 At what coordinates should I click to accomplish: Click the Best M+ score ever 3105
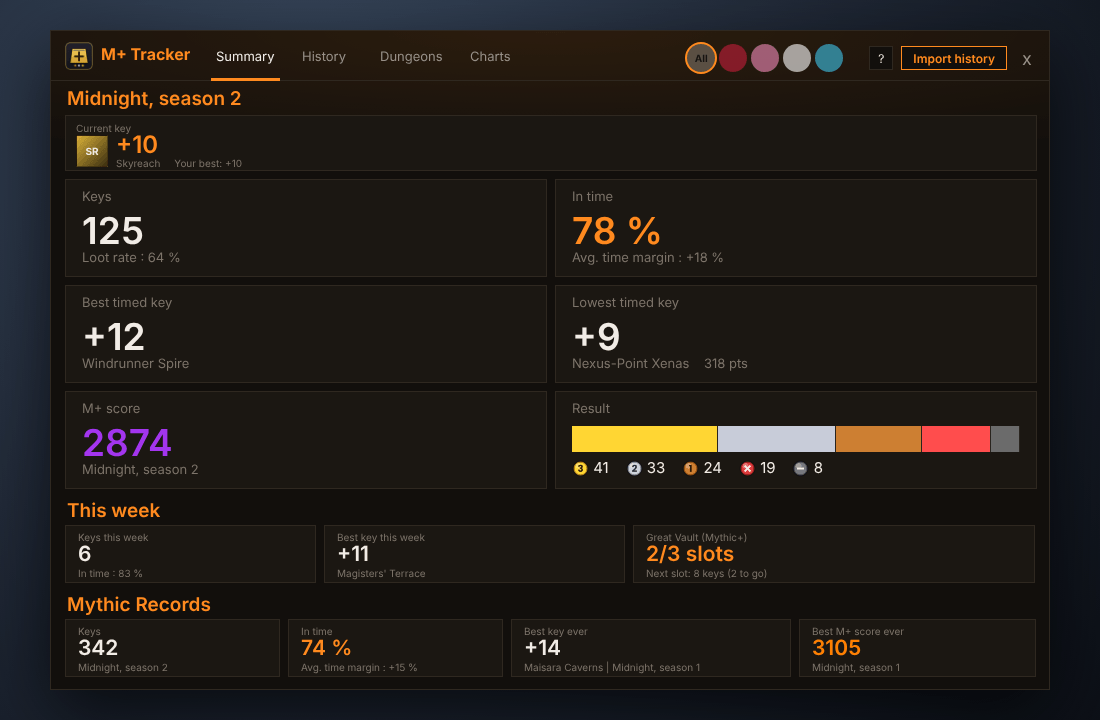click(x=836, y=648)
